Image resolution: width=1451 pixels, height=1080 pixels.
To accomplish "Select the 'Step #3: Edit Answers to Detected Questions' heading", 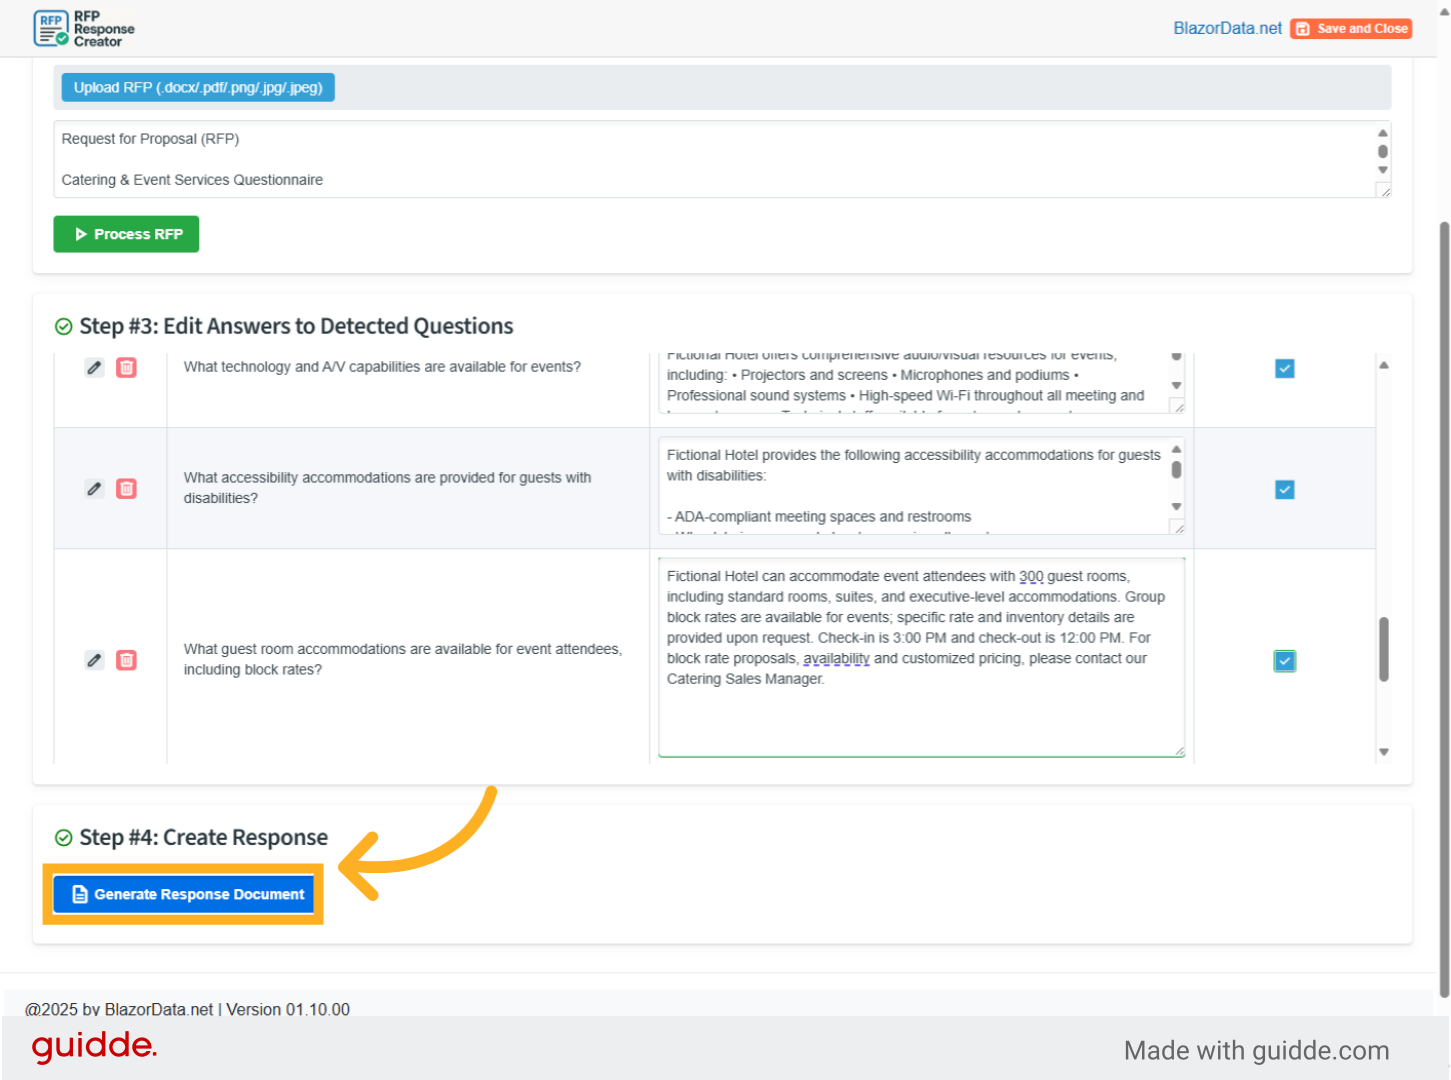I will 296,327.
